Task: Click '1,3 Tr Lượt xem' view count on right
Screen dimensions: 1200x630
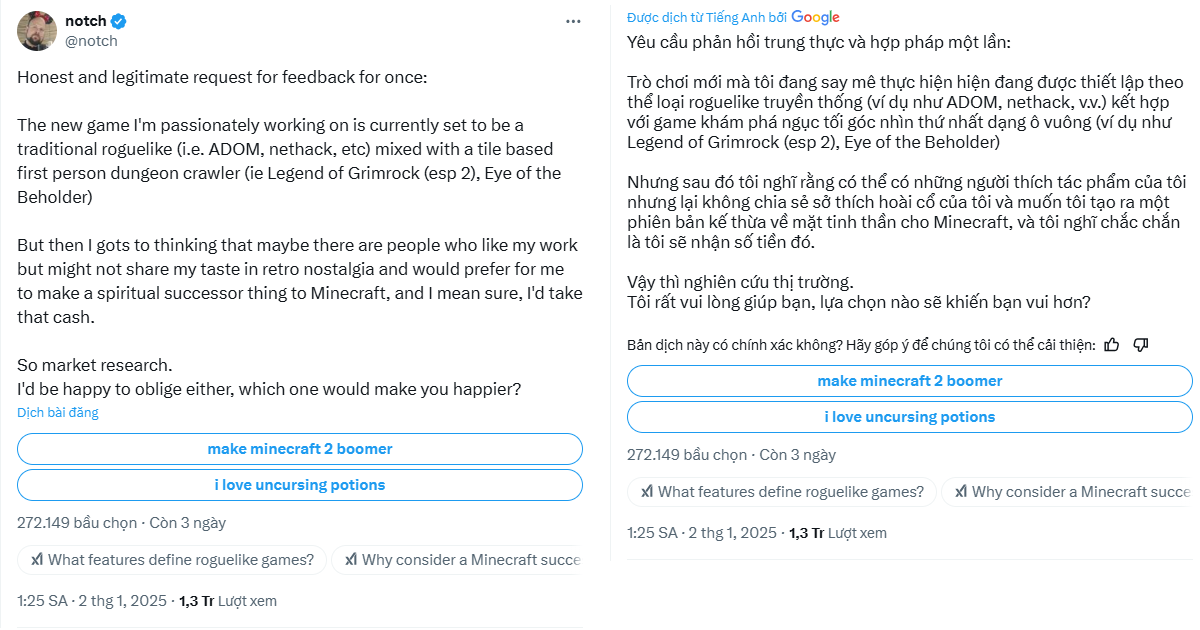Action: (838, 533)
